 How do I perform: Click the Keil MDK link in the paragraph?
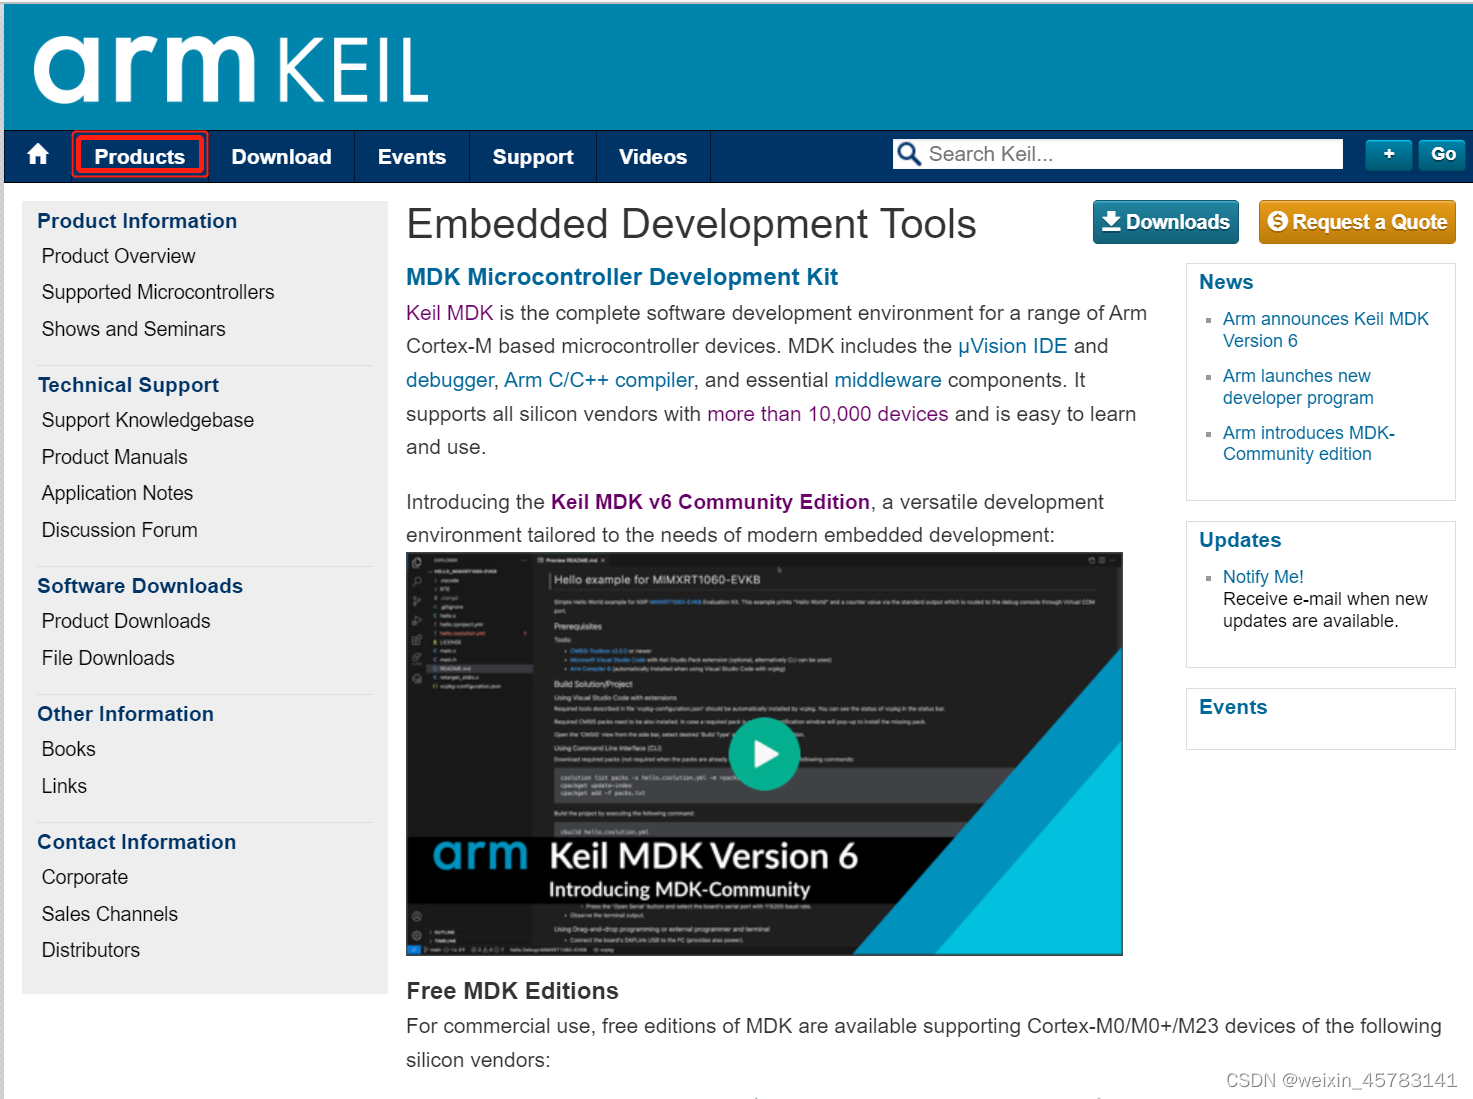[x=450, y=313]
